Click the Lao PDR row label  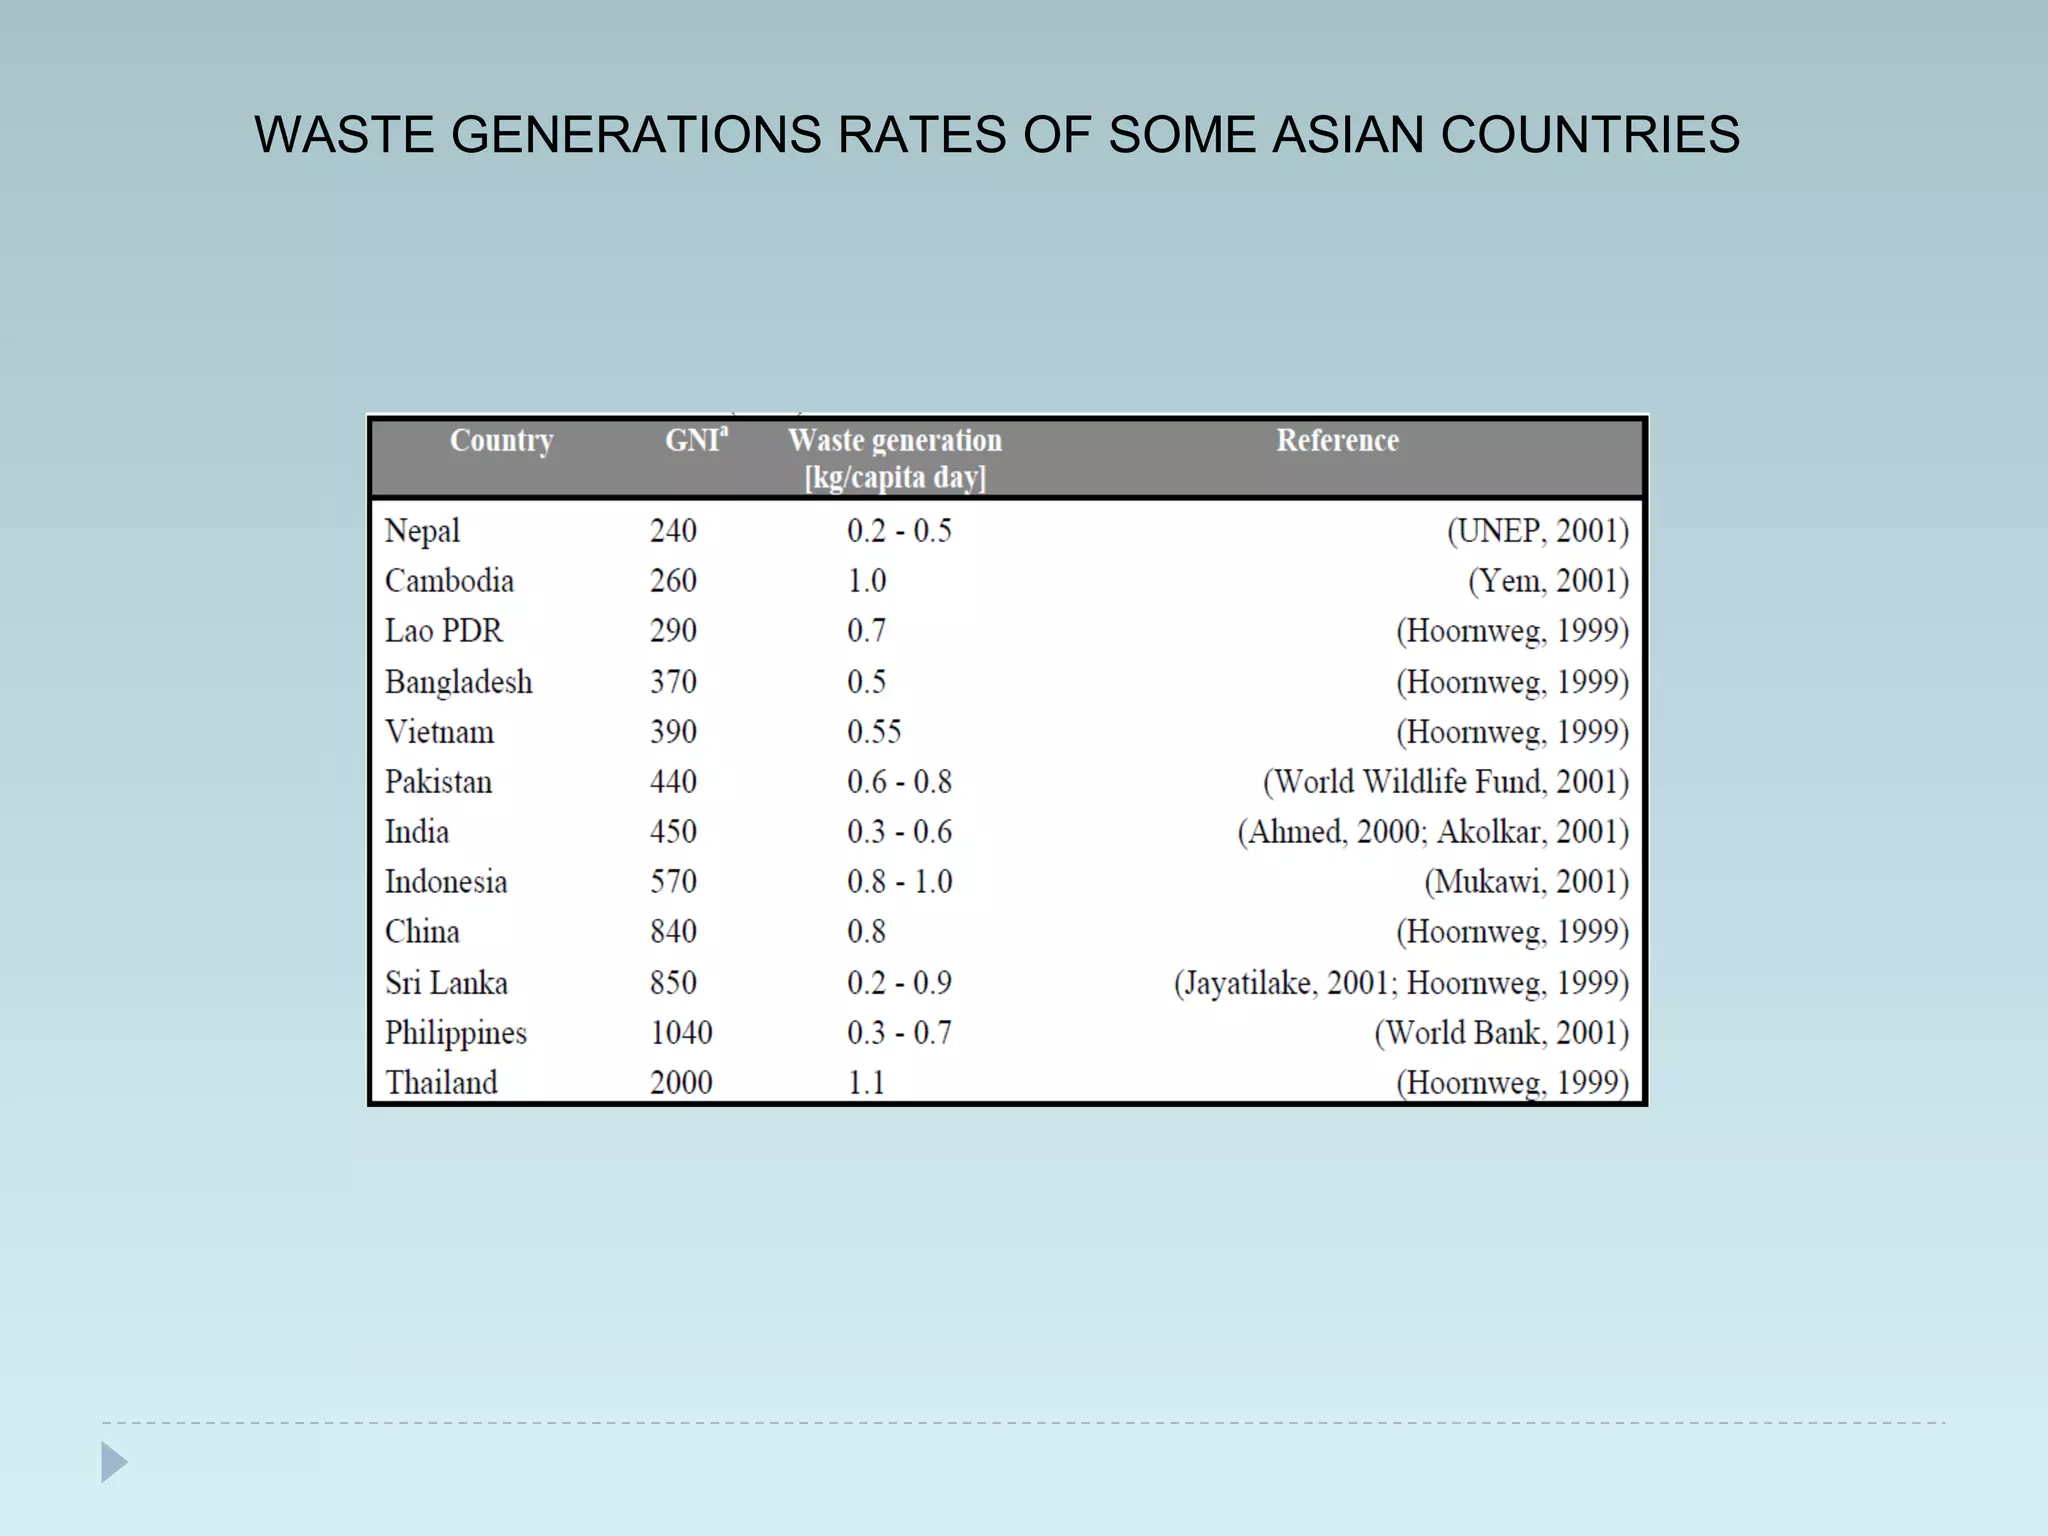444,631
